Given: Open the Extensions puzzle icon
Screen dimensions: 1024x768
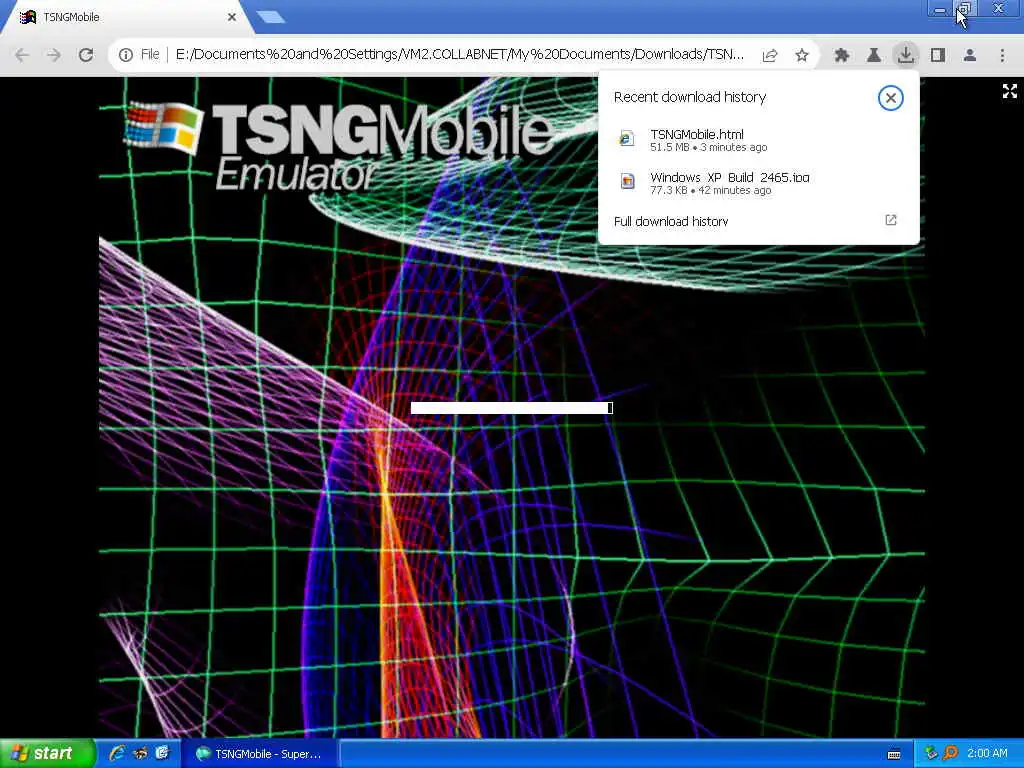Looking at the screenshot, I should tap(842, 56).
